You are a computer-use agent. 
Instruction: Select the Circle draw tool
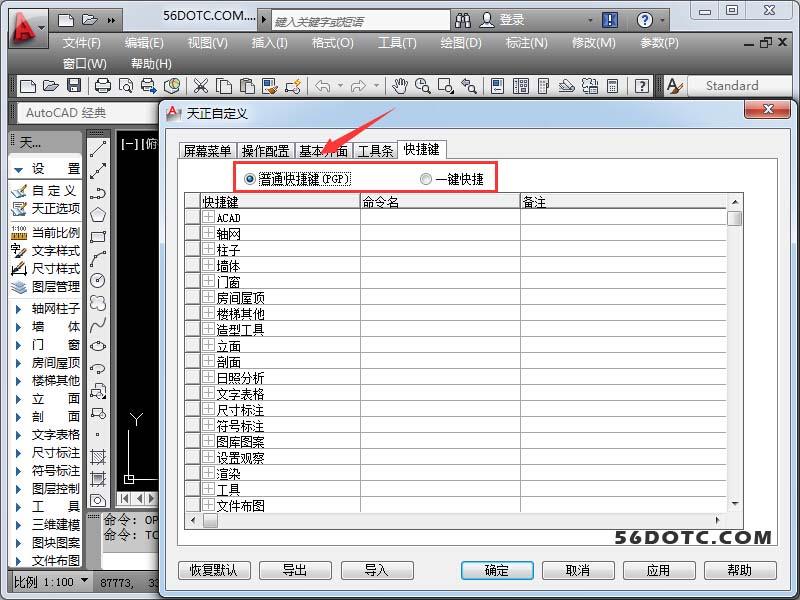tap(98, 281)
